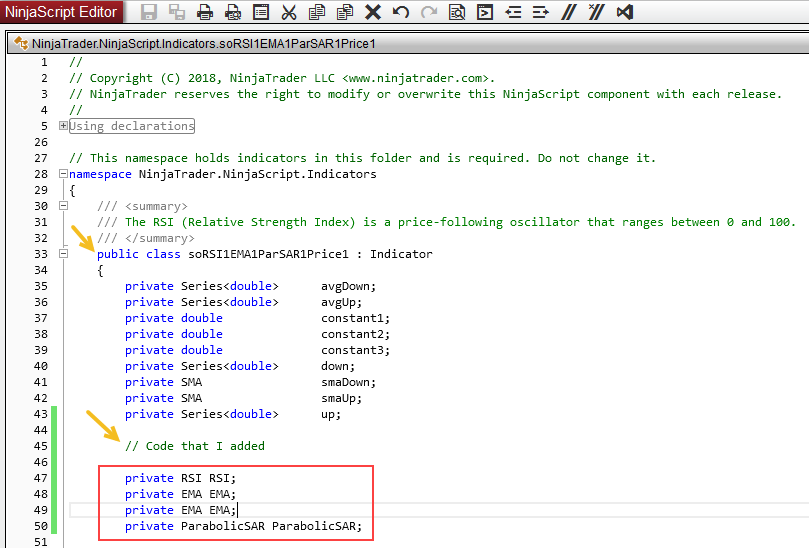Open Print Preview from toolbar
The width and height of the screenshot is (809, 548).
233,12
